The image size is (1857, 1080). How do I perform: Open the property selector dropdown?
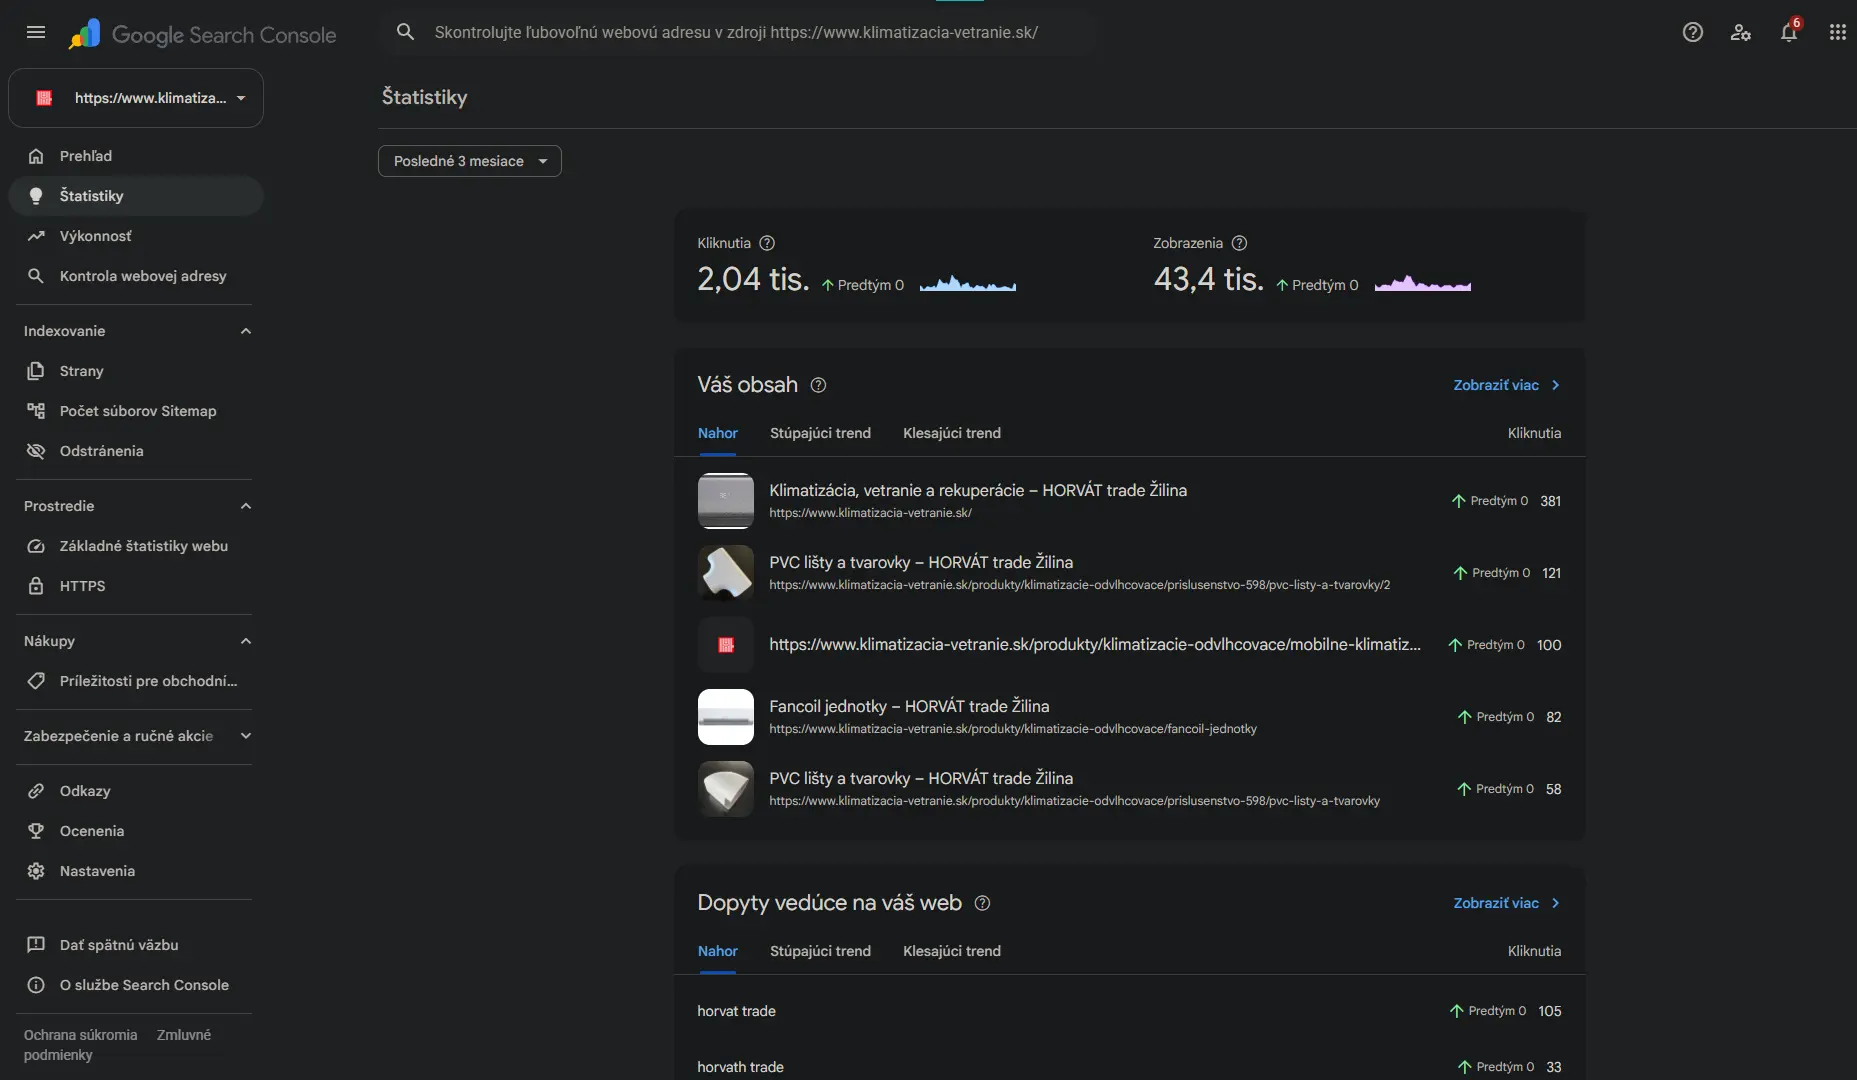pyautogui.click(x=136, y=98)
